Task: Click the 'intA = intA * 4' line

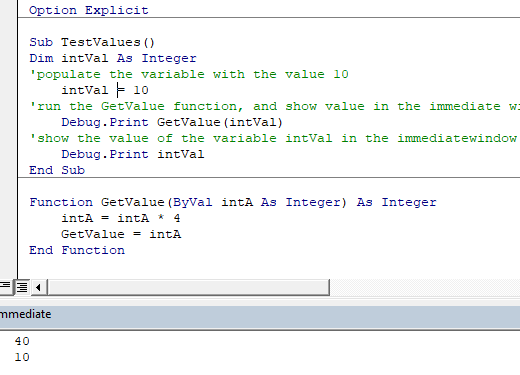Action: tap(121, 218)
